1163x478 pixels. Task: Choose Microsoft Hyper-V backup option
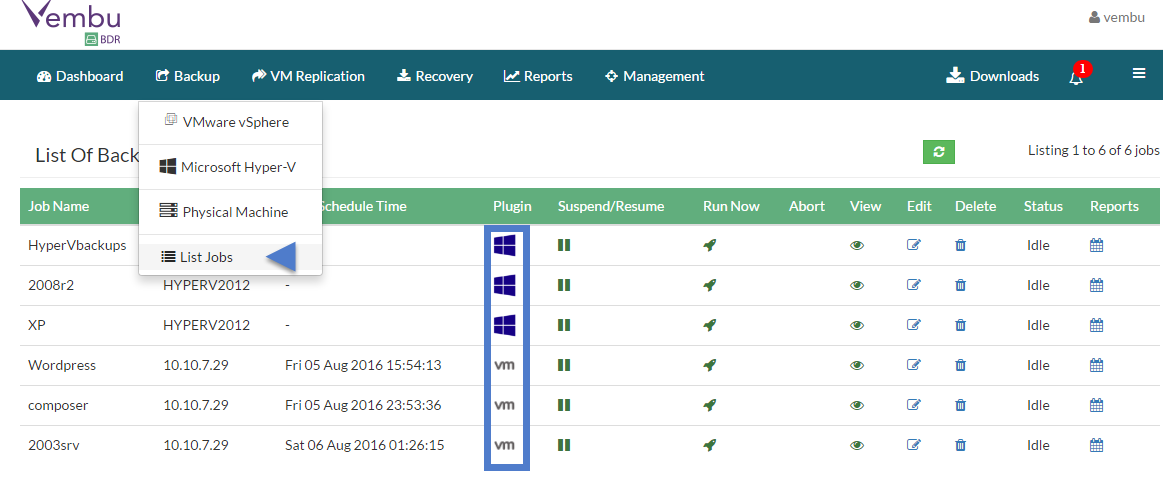pos(231,167)
